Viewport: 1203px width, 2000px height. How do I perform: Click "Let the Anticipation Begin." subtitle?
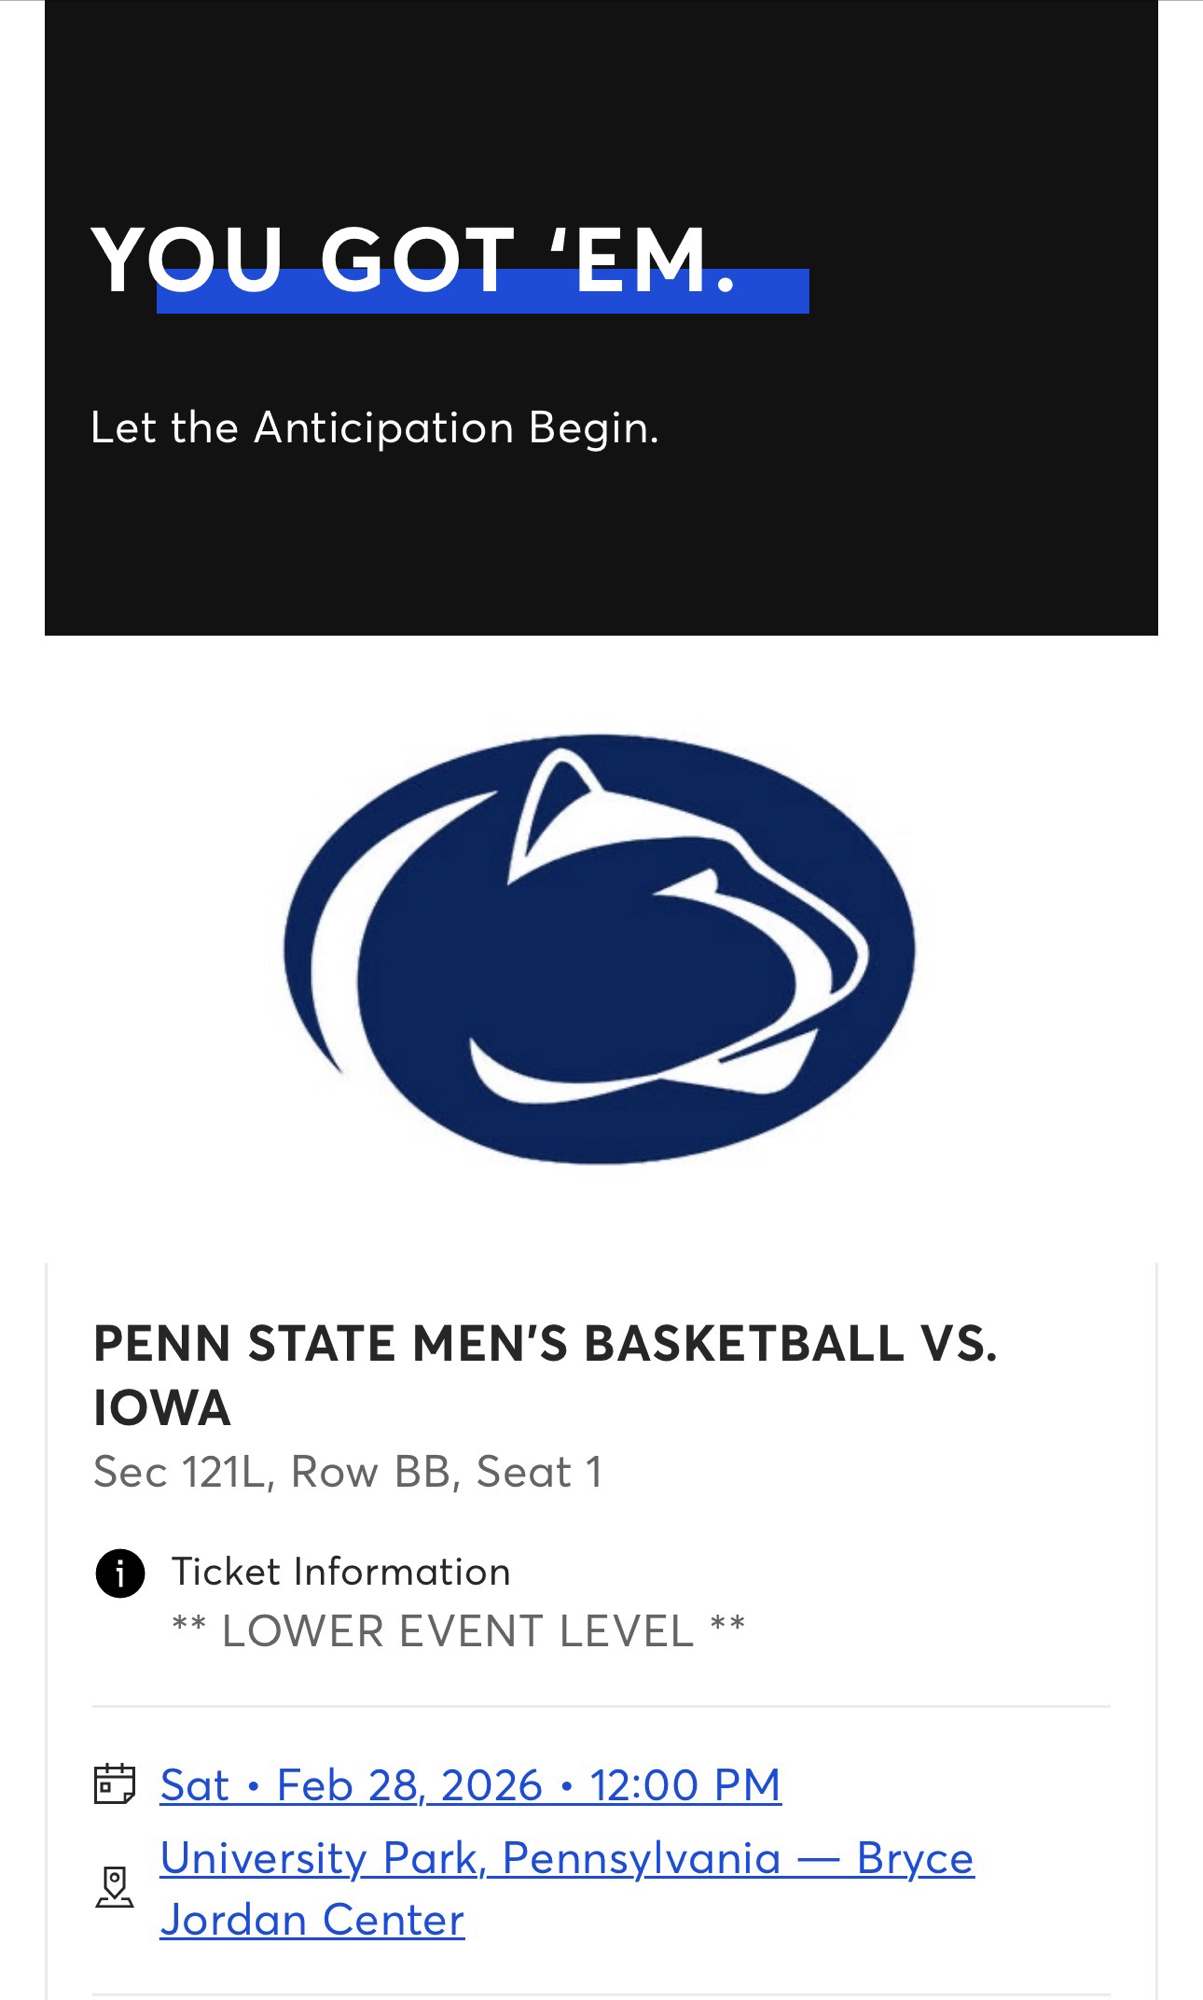[375, 427]
